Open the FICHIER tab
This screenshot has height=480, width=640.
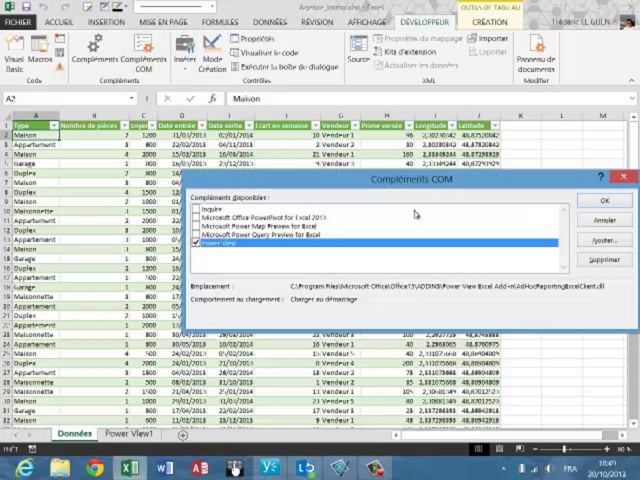click(x=18, y=22)
